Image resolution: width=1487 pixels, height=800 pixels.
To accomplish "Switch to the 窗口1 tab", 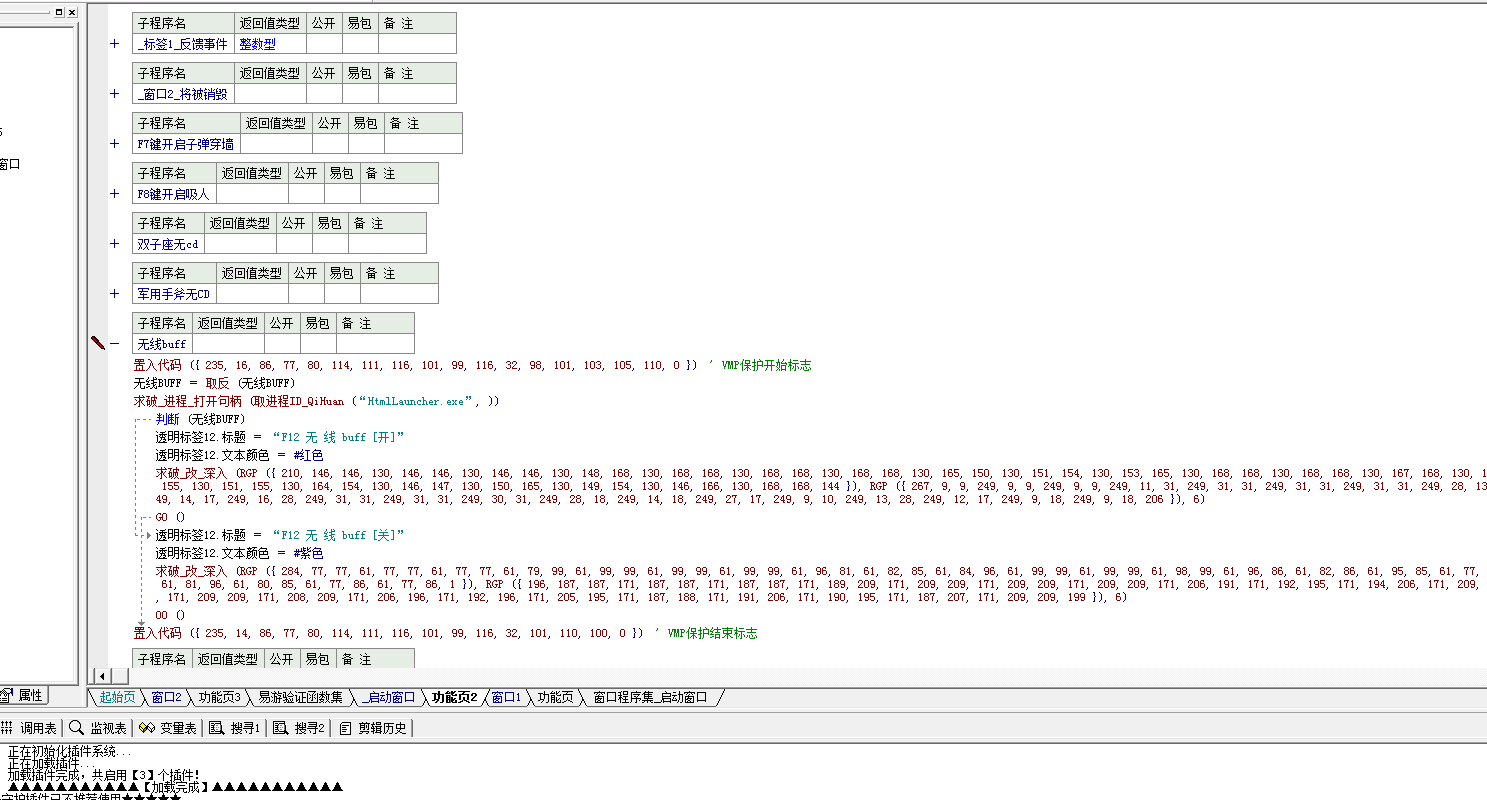I will (x=507, y=697).
